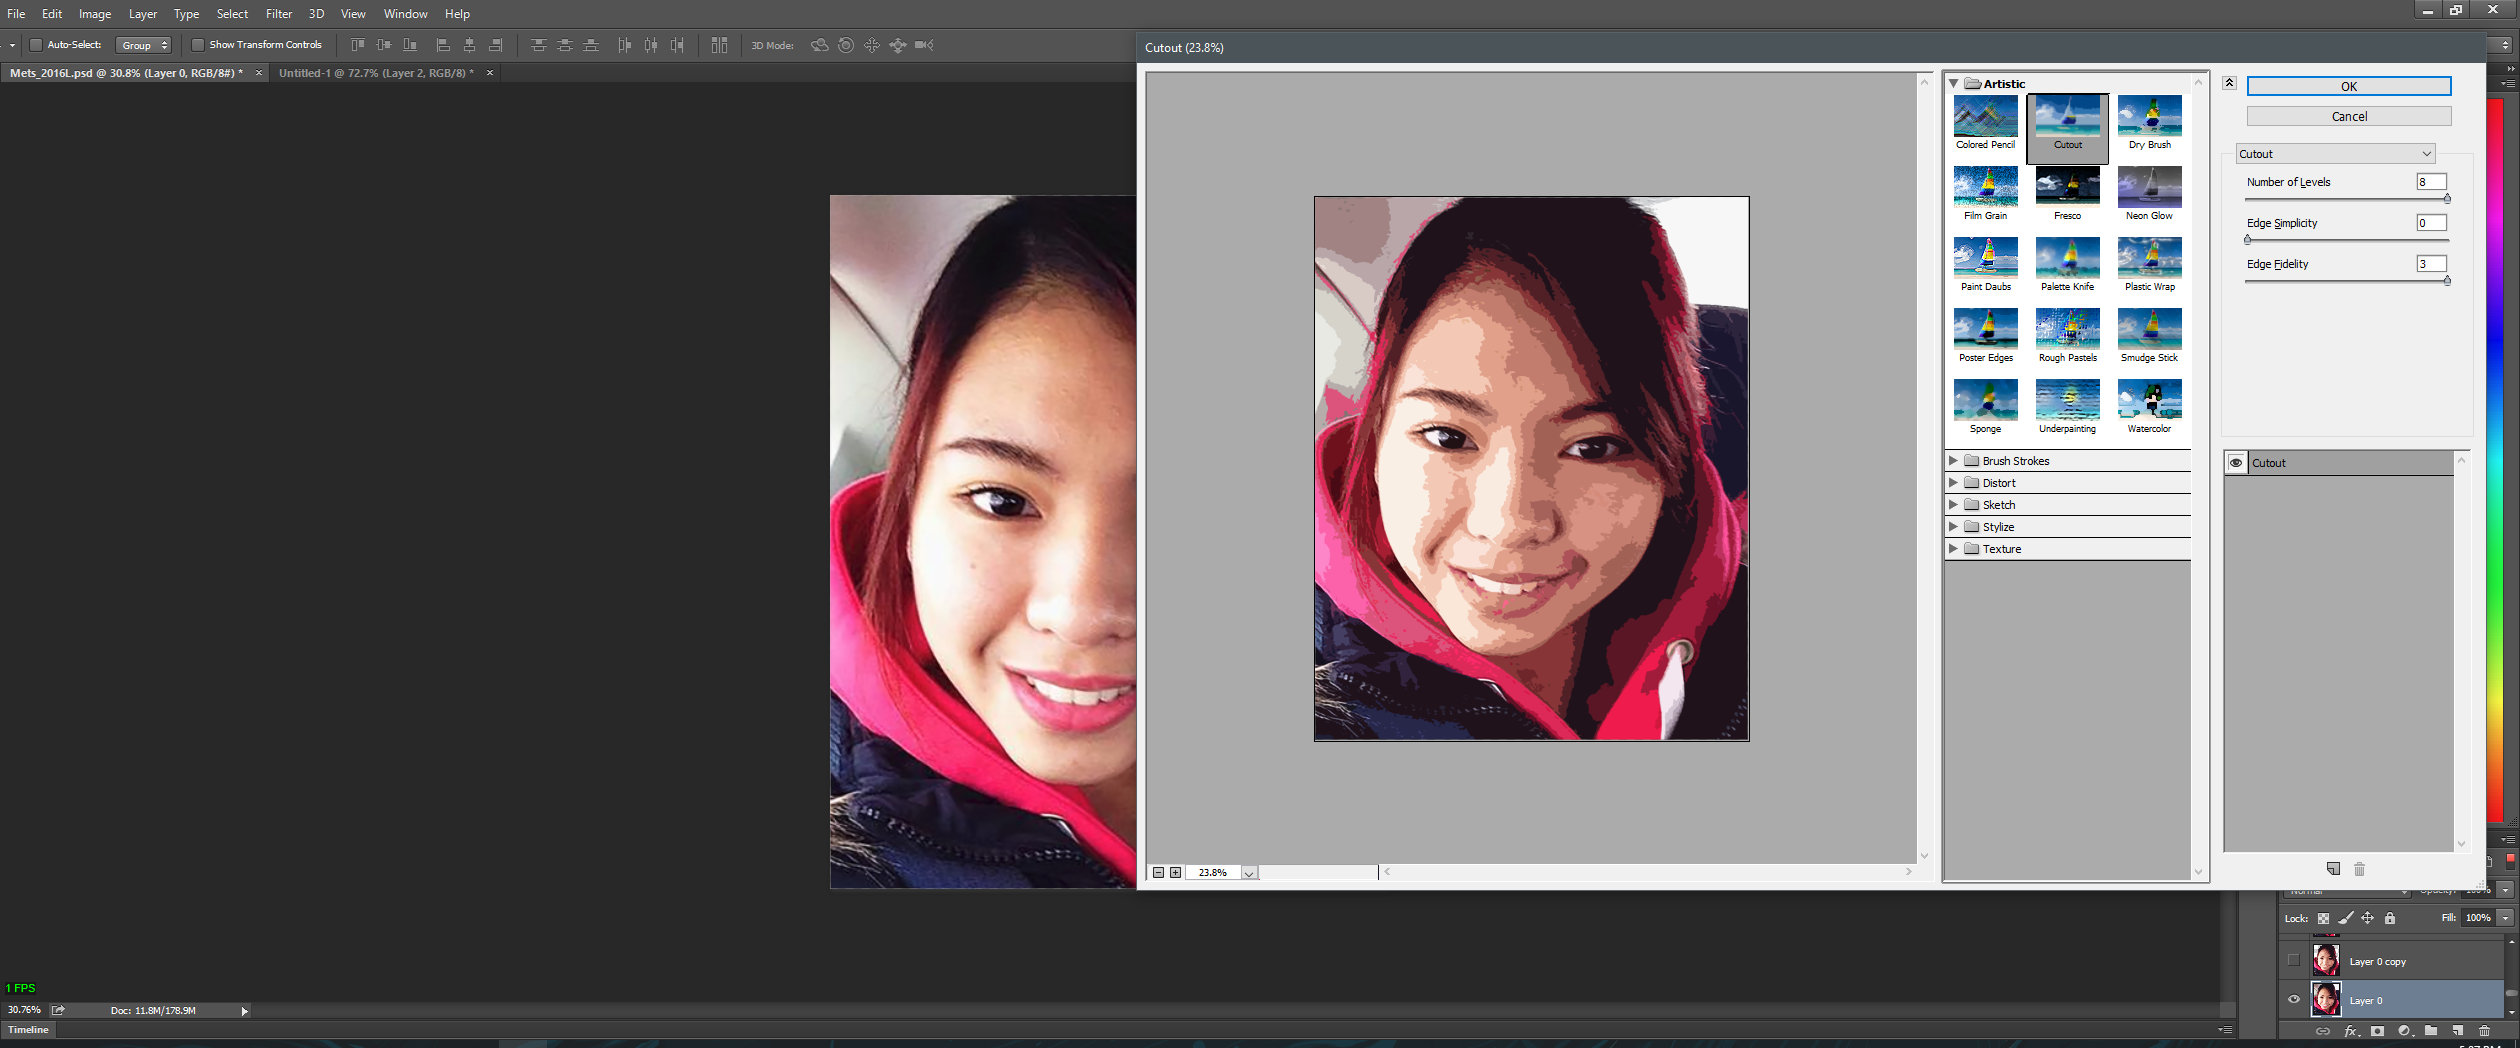Image resolution: width=2520 pixels, height=1048 pixels.
Task: Zoom in the Cutout preview with plus
Action: 1176,873
